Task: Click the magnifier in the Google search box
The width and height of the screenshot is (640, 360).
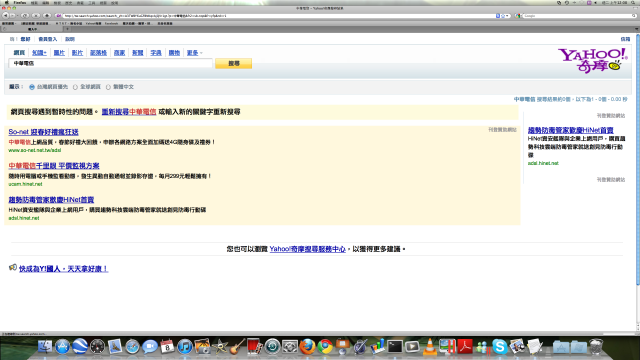Action: point(634,16)
